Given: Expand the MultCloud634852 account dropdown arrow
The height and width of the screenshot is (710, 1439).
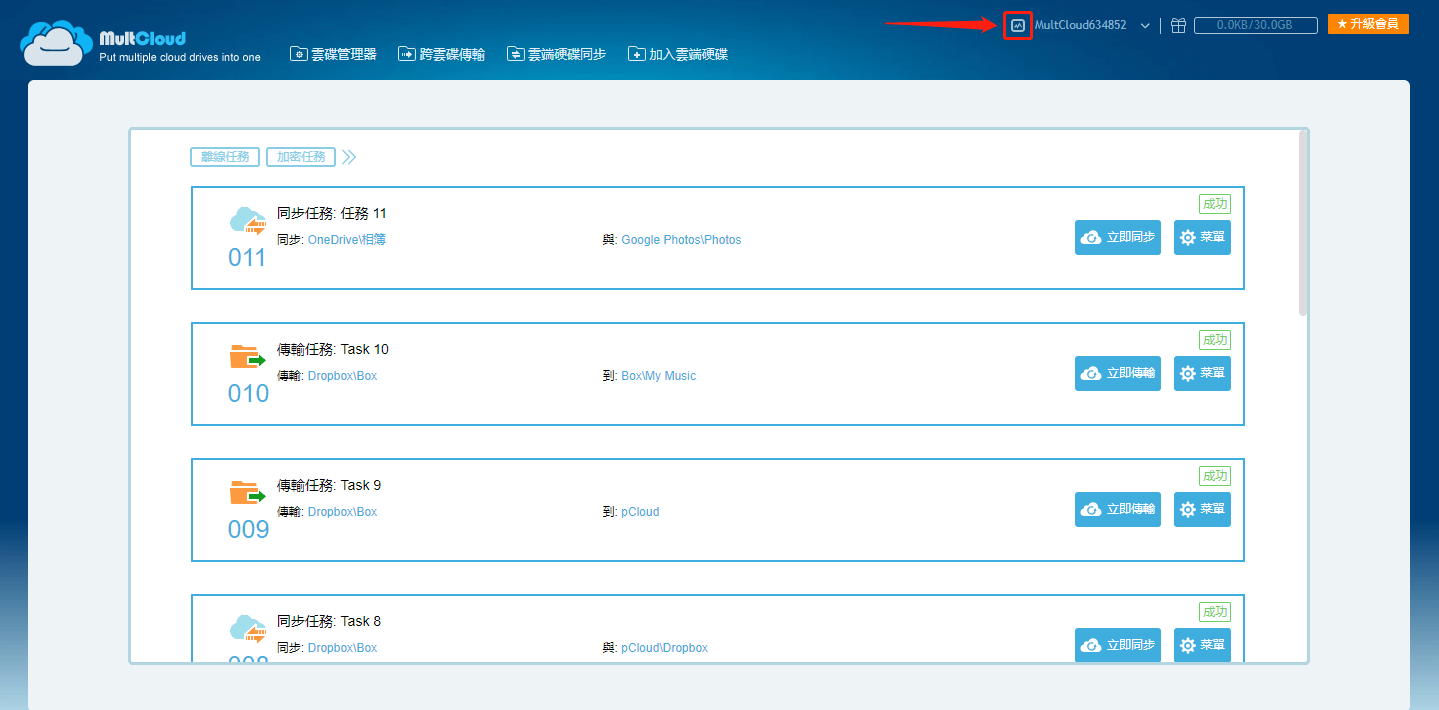Looking at the screenshot, I should [1145, 25].
